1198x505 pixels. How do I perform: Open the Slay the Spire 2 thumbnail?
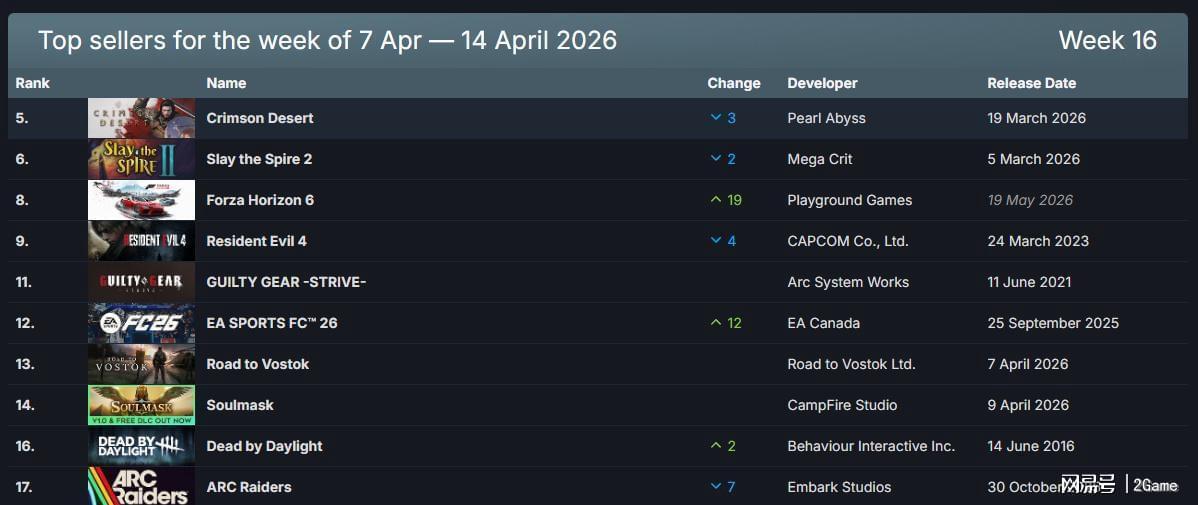pos(141,159)
